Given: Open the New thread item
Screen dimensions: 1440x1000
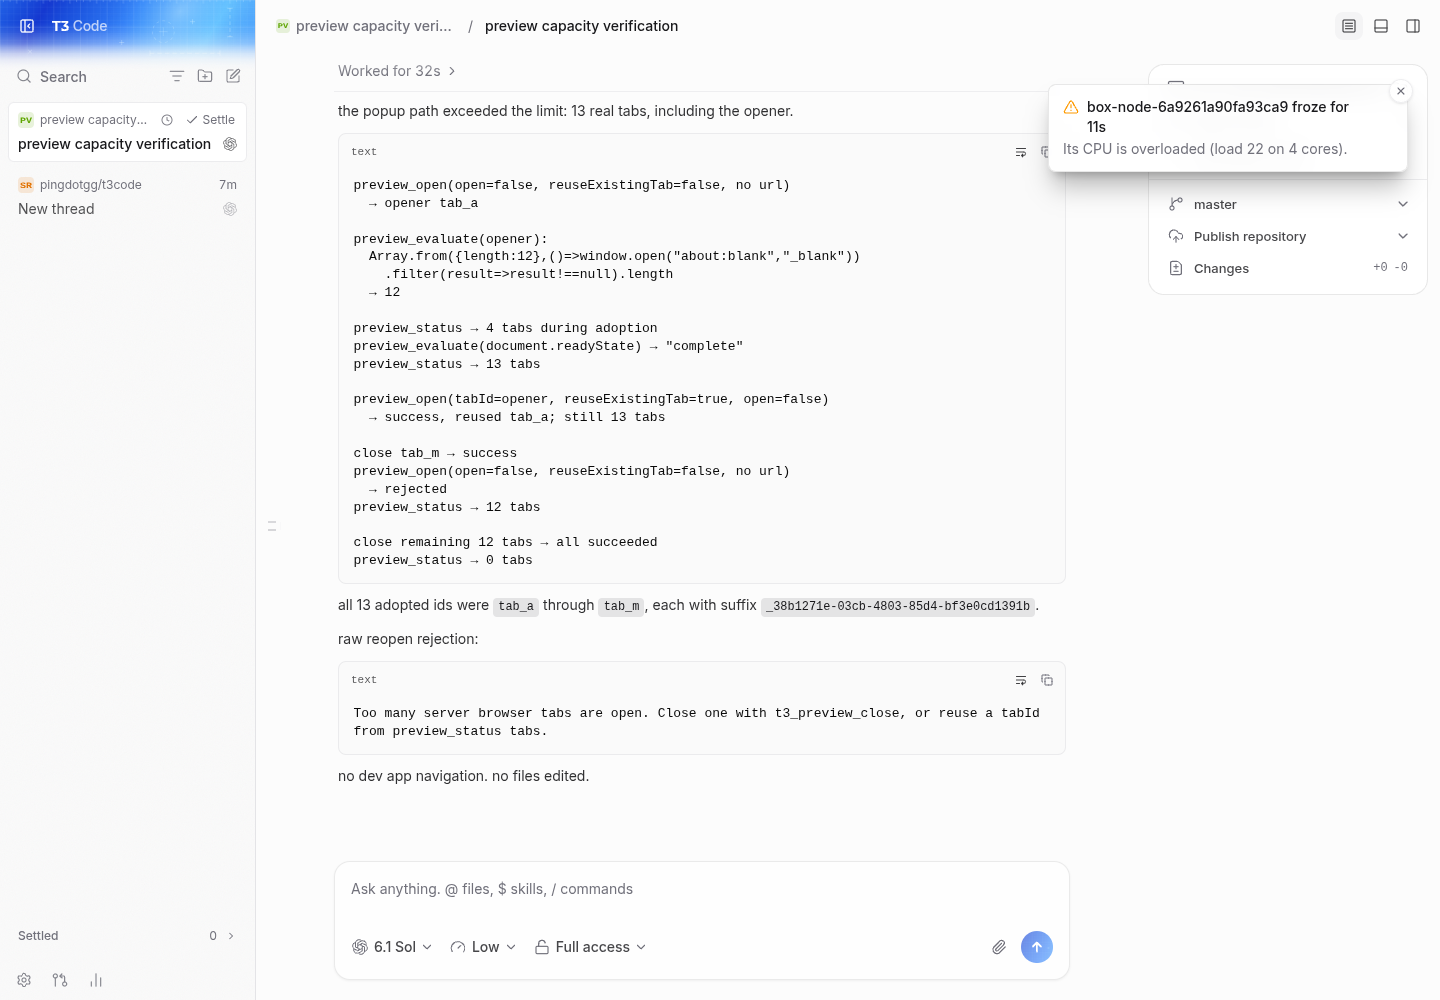Looking at the screenshot, I should tap(127, 198).
